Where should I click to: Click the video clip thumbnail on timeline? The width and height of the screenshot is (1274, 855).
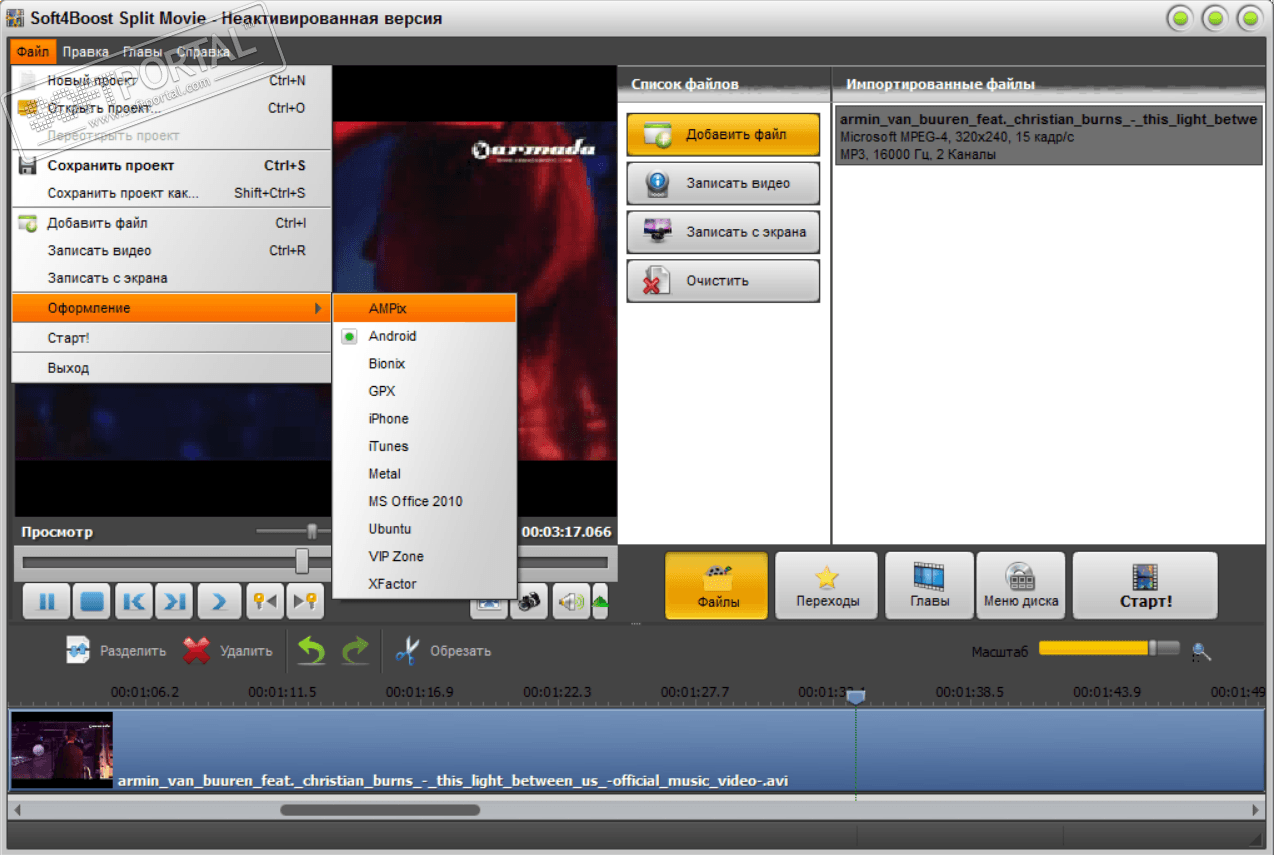62,750
